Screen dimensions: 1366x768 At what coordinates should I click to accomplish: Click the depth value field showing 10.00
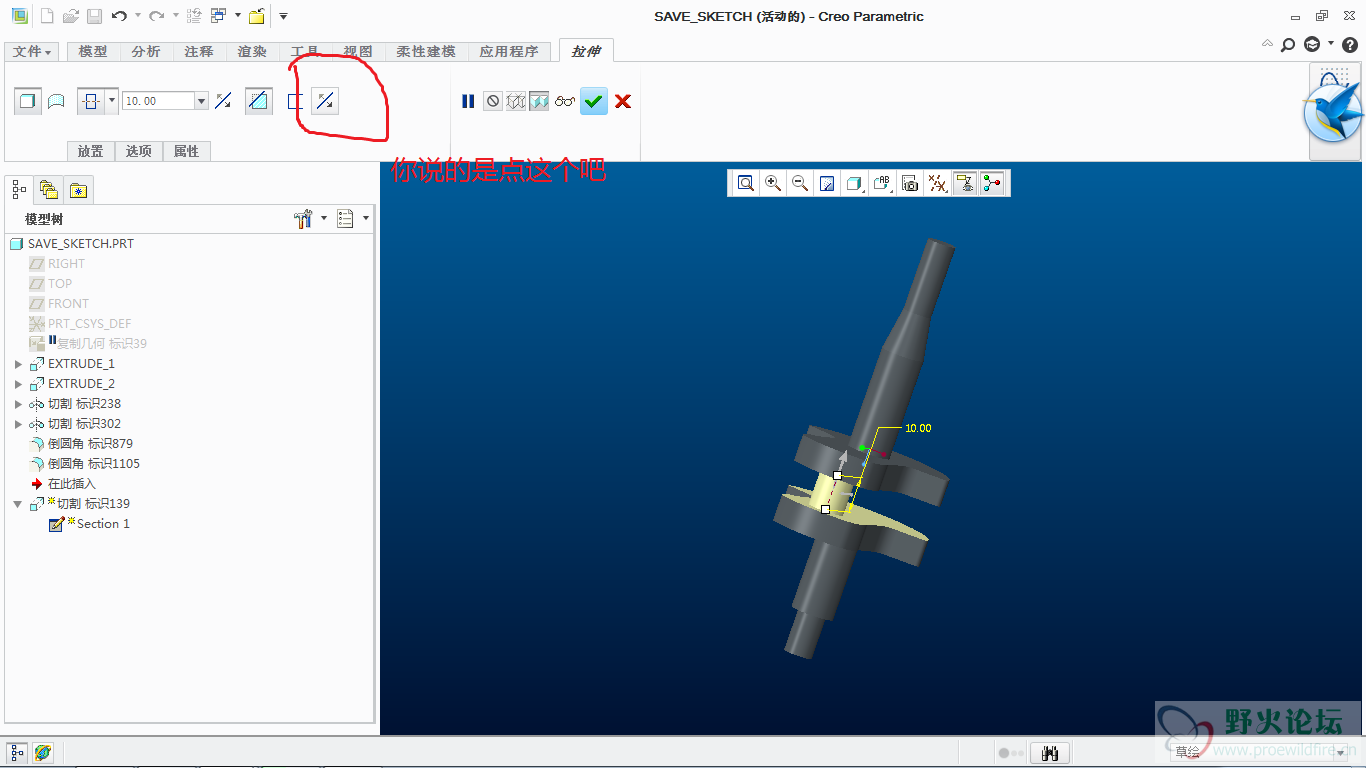click(159, 101)
